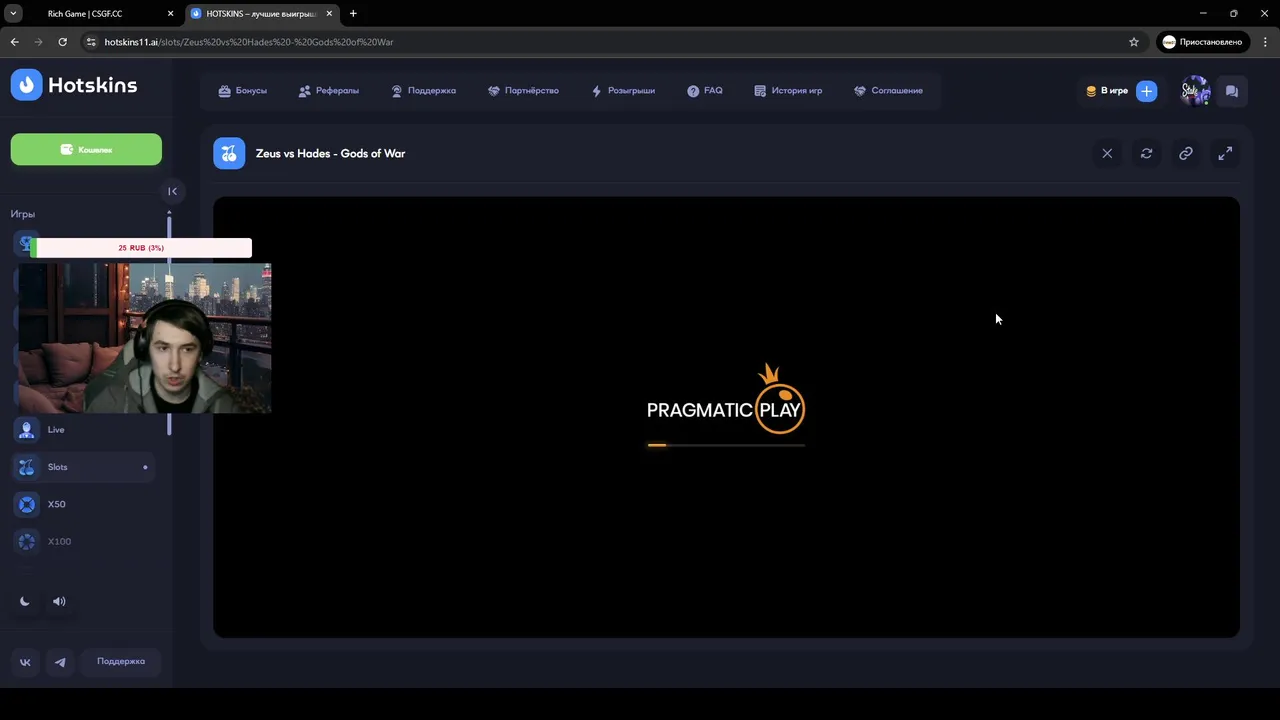Open the site info icon in address bar
Screen dimensions: 1280x720
[x=91, y=42]
